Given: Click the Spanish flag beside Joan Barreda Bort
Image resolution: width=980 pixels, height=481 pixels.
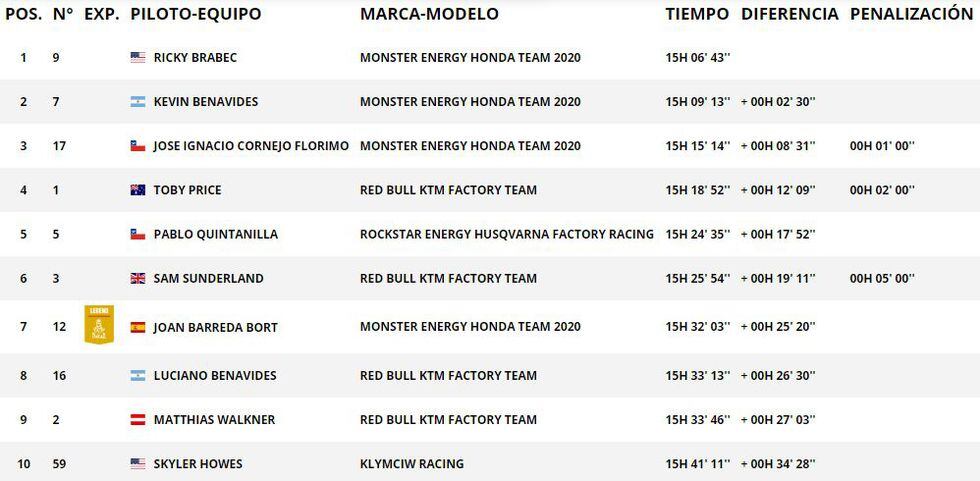Looking at the screenshot, I should [x=138, y=327].
